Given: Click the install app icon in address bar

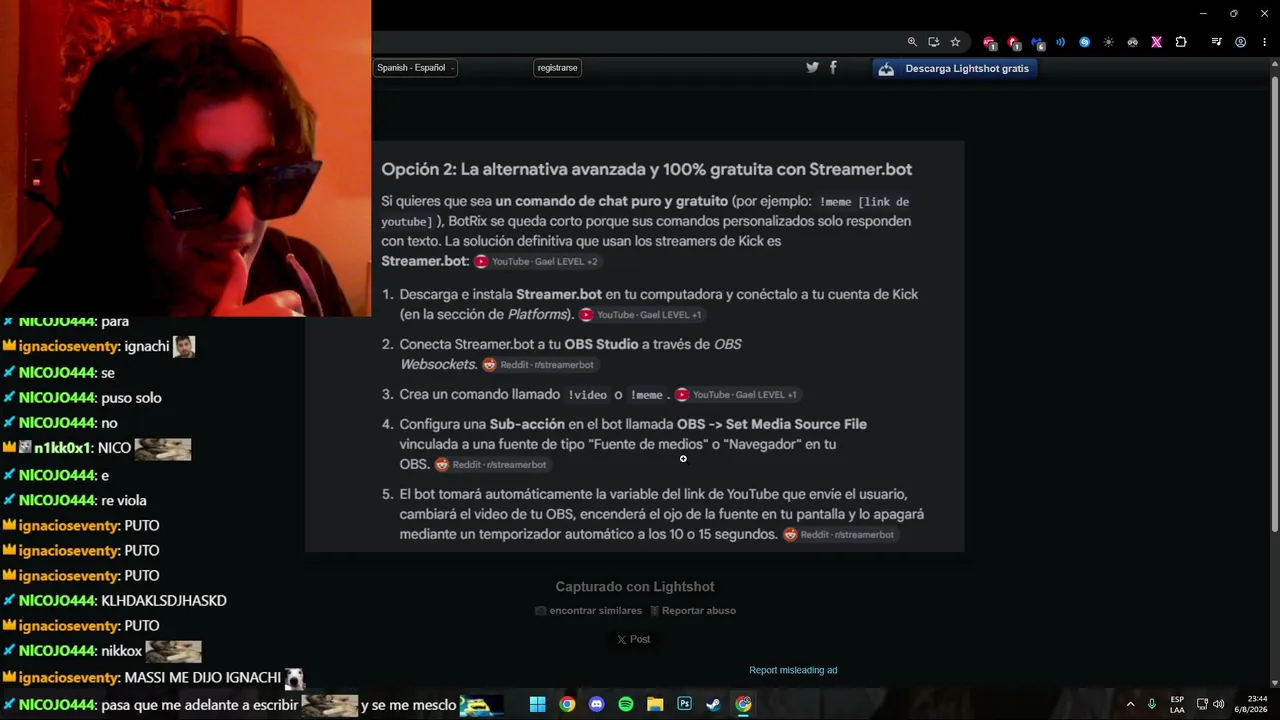Looking at the screenshot, I should [x=934, y=42].
